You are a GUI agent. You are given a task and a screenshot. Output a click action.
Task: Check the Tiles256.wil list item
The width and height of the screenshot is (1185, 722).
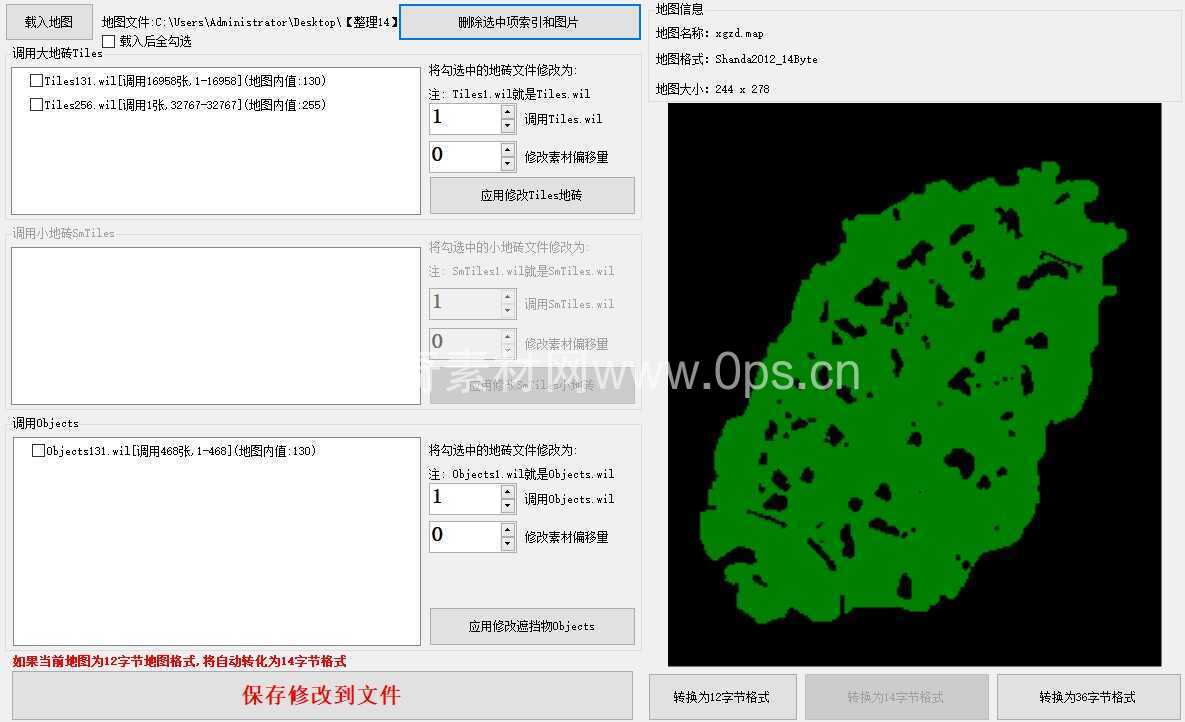[x=37, y=105]
